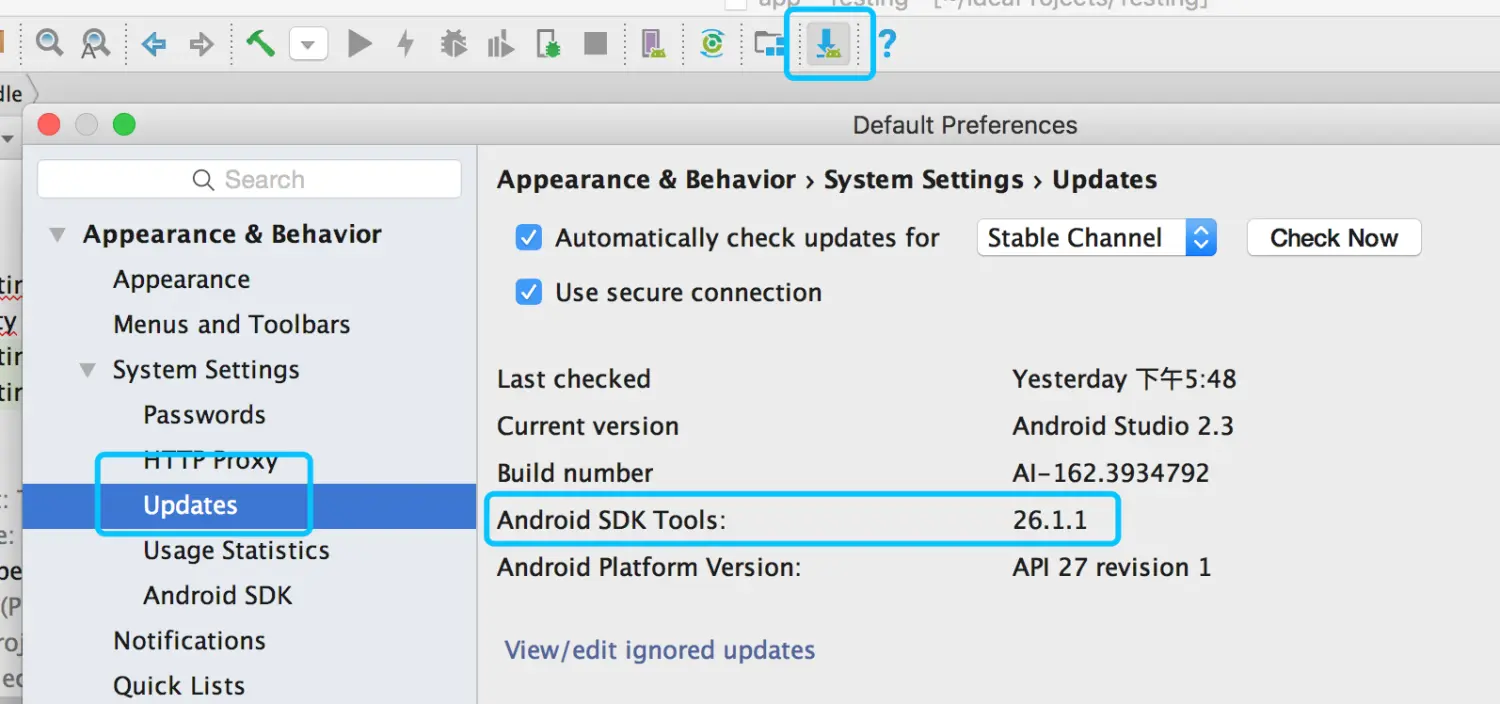Click the Run play icon

point(360,43)
